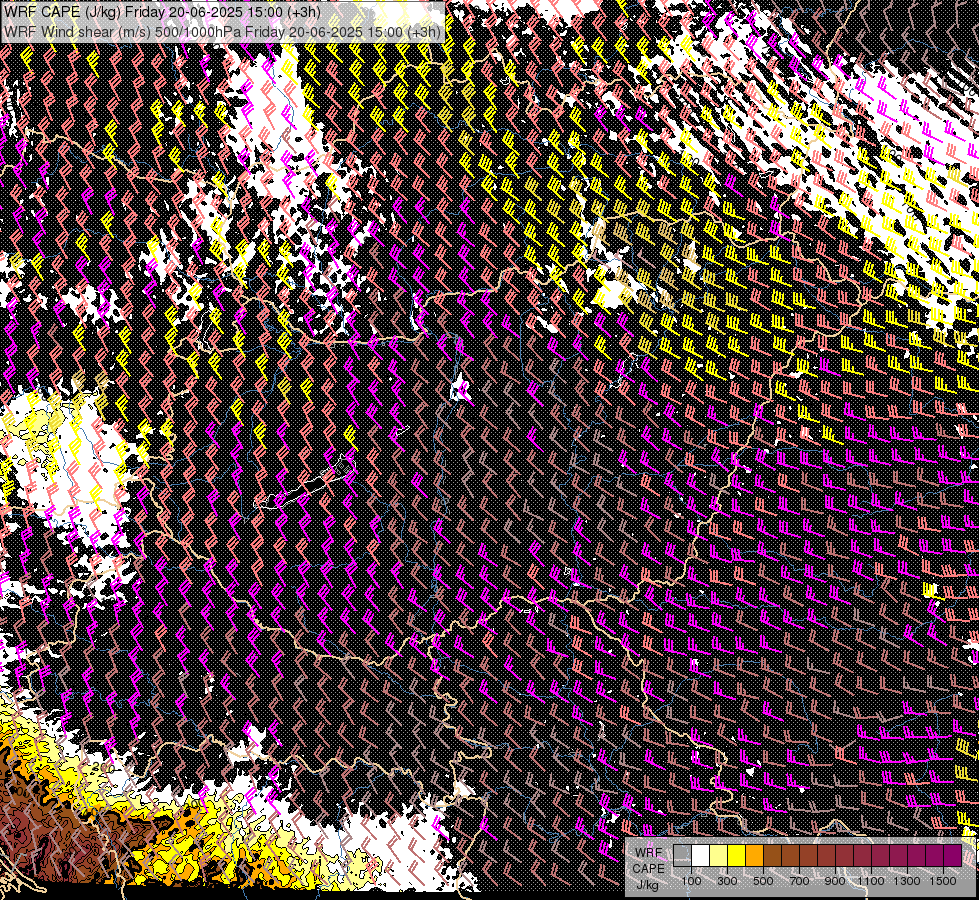This screenshot has height=900, width=979.
Task: Select the orange legend color swatch
Action: (x=754, y=856)
